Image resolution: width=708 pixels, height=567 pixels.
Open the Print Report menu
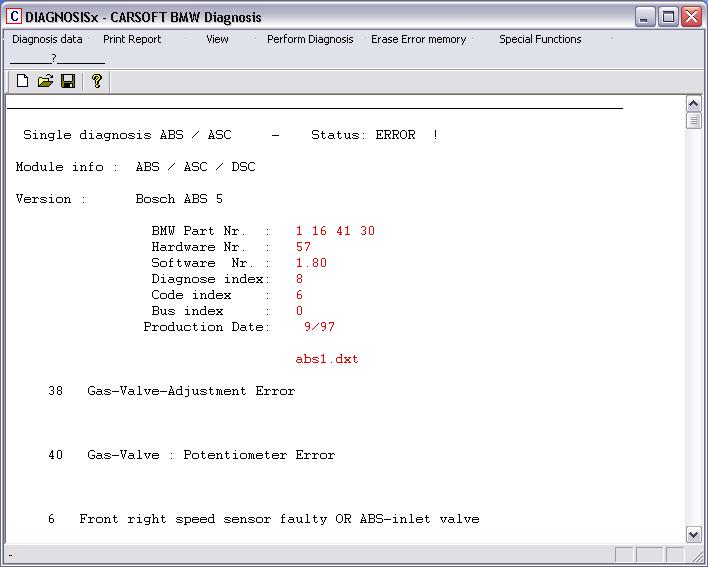tap(132, 39)
